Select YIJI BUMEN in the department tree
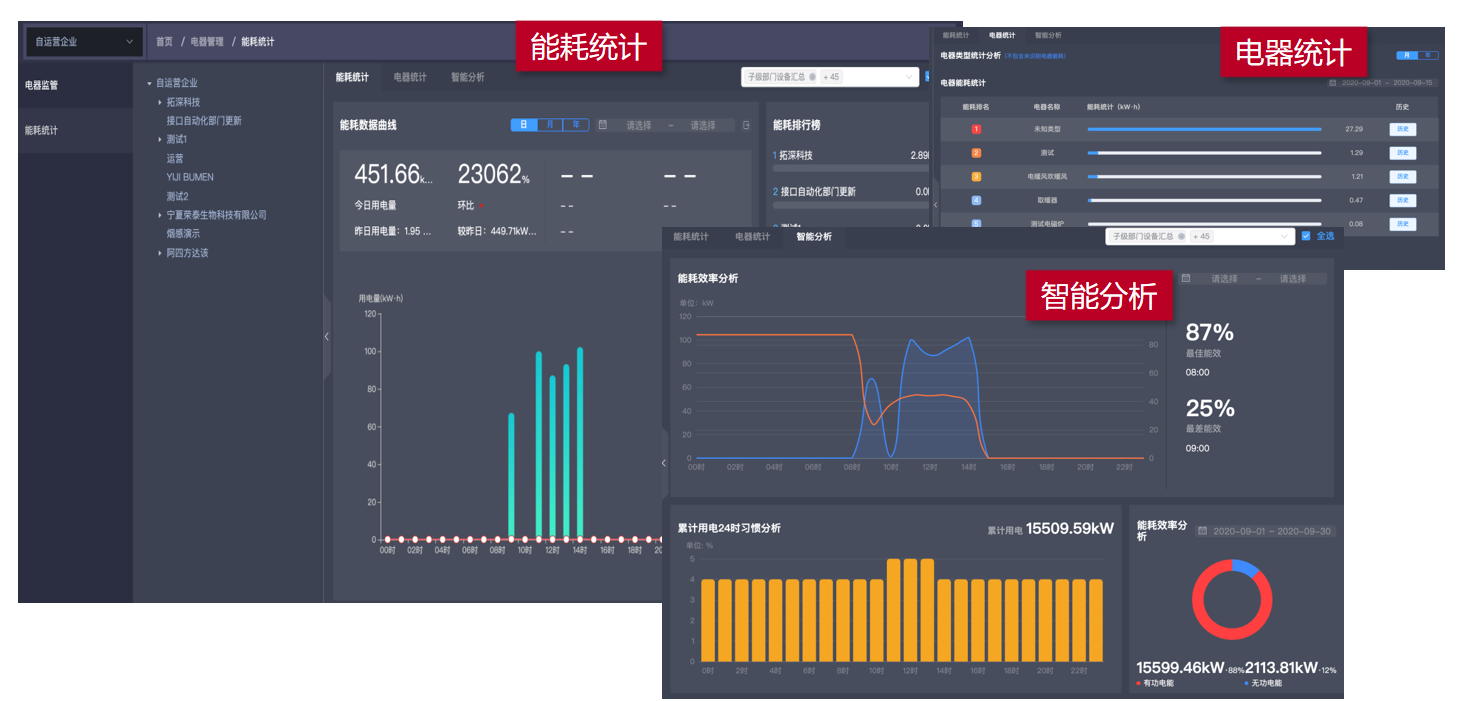 pyautogui.click(x=190, y=177)
